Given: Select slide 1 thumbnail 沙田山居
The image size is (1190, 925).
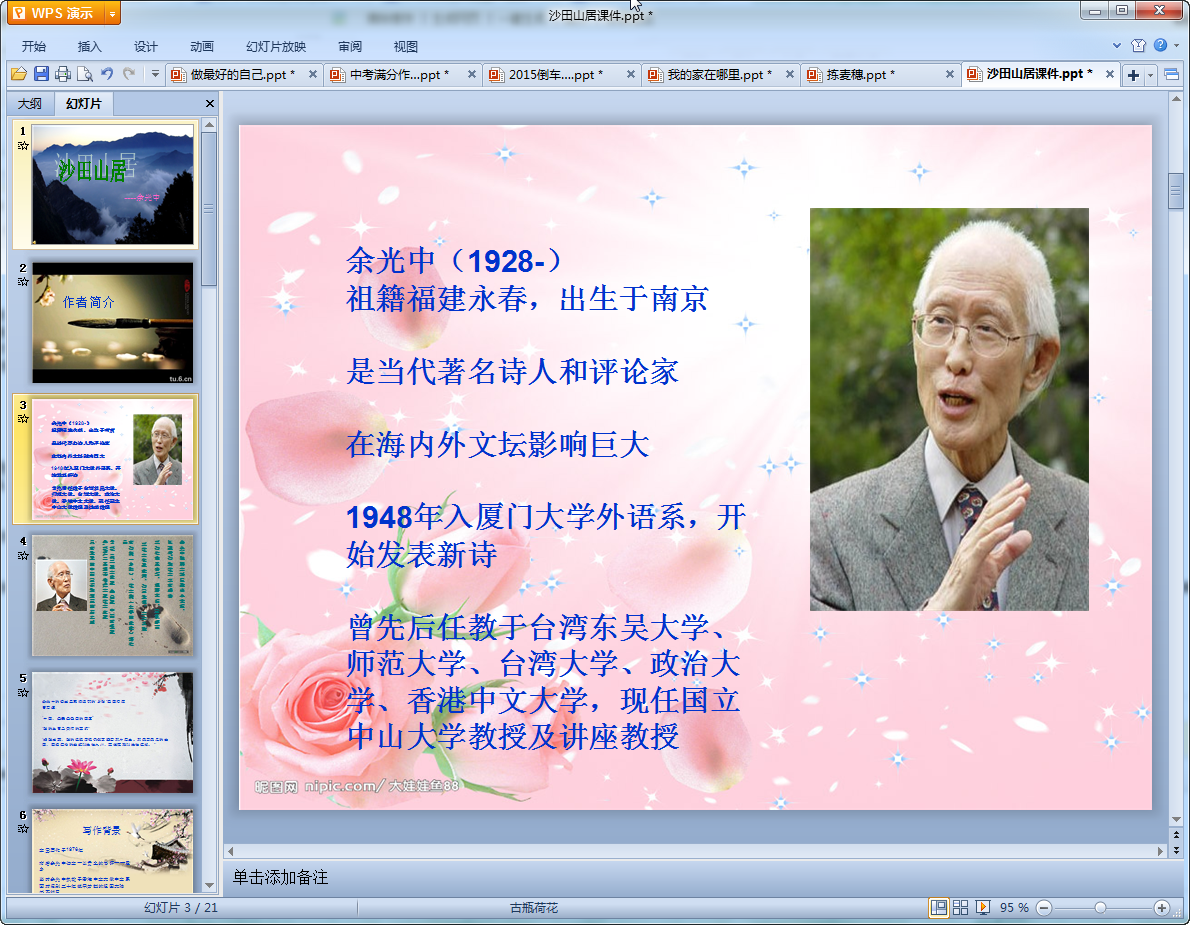Looking at the screenshot, I should [112, 184].
